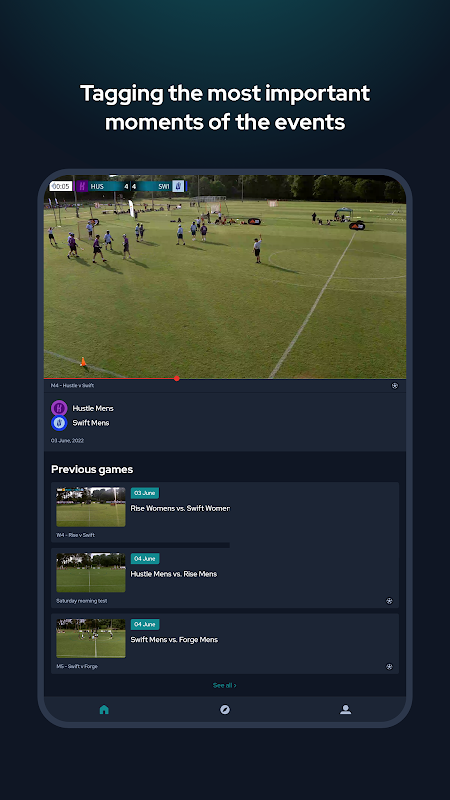Tap ball icon beside M4 - Hustle v Swift
This screenshot has height=800, width=450.
coord(394,386)
